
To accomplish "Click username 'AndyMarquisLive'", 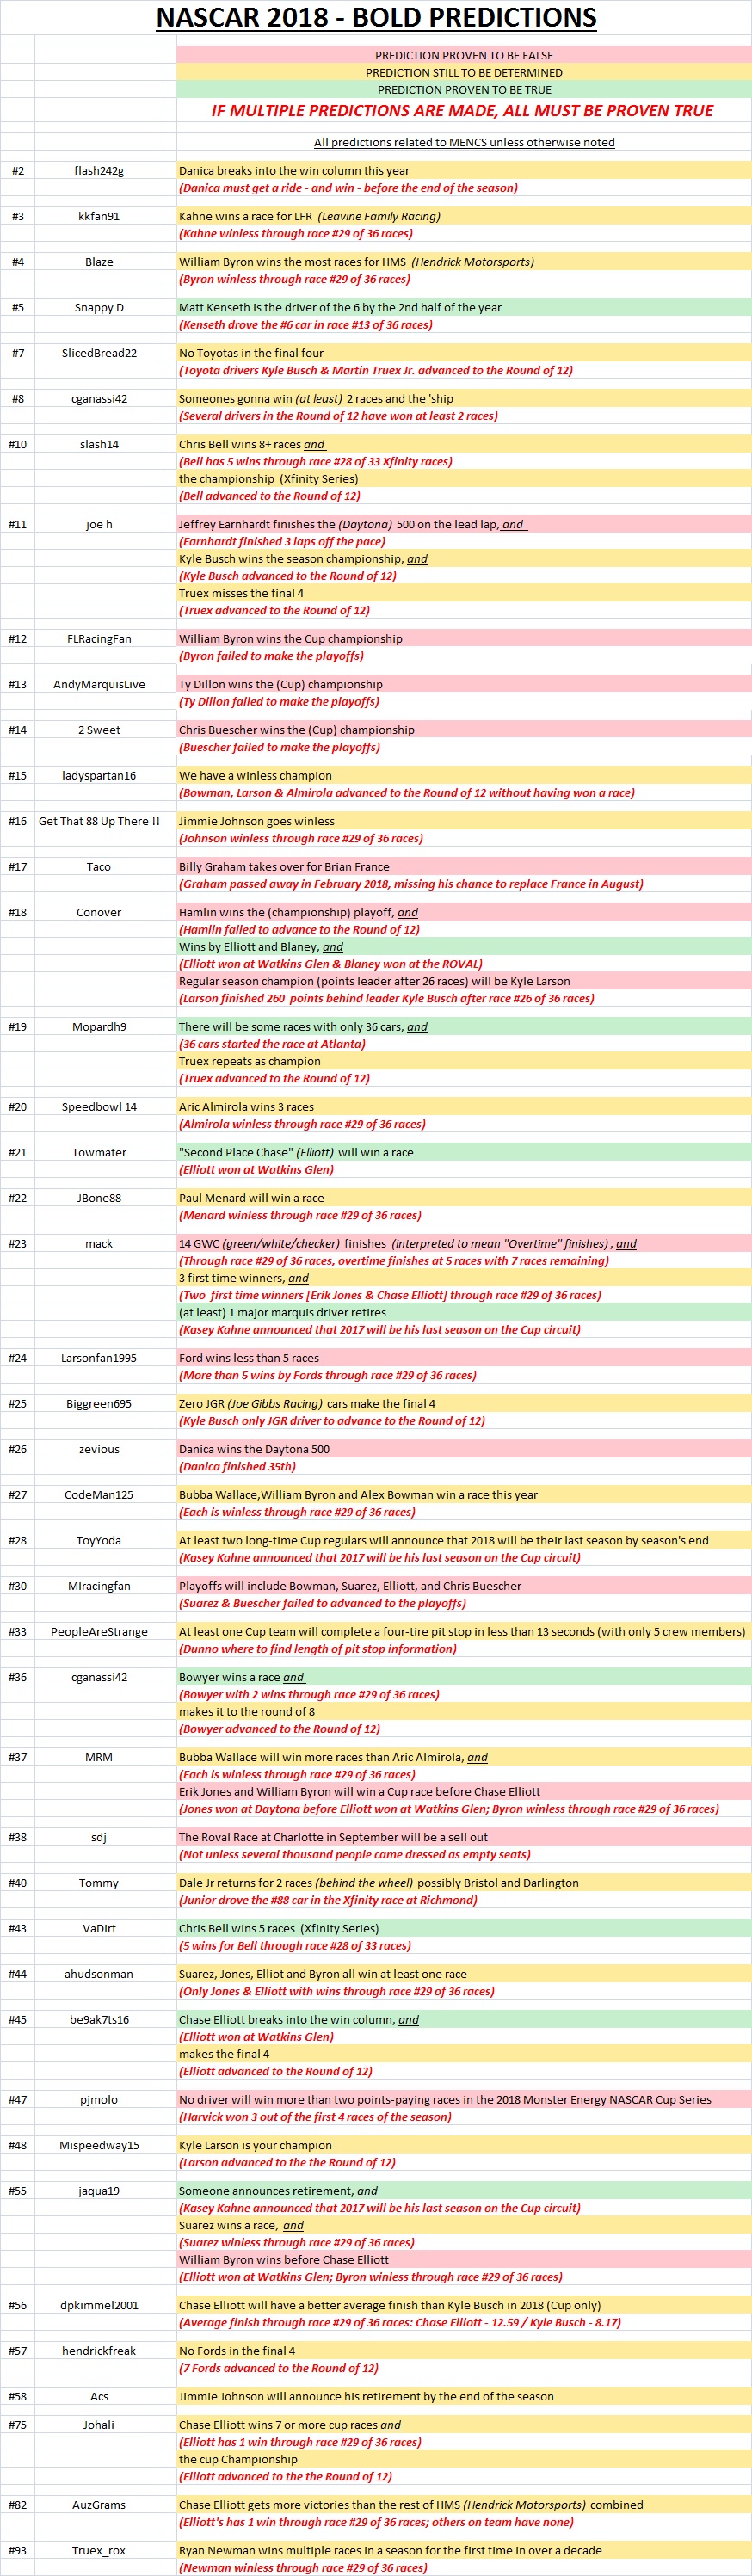I will [x=99, y=685].
